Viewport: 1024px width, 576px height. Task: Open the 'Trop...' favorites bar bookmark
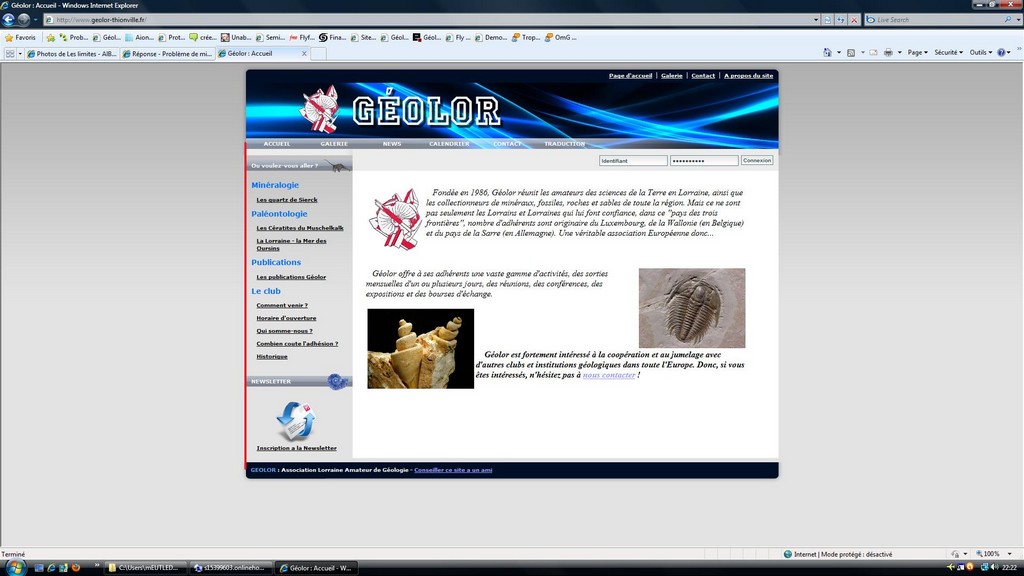(526, 37)
